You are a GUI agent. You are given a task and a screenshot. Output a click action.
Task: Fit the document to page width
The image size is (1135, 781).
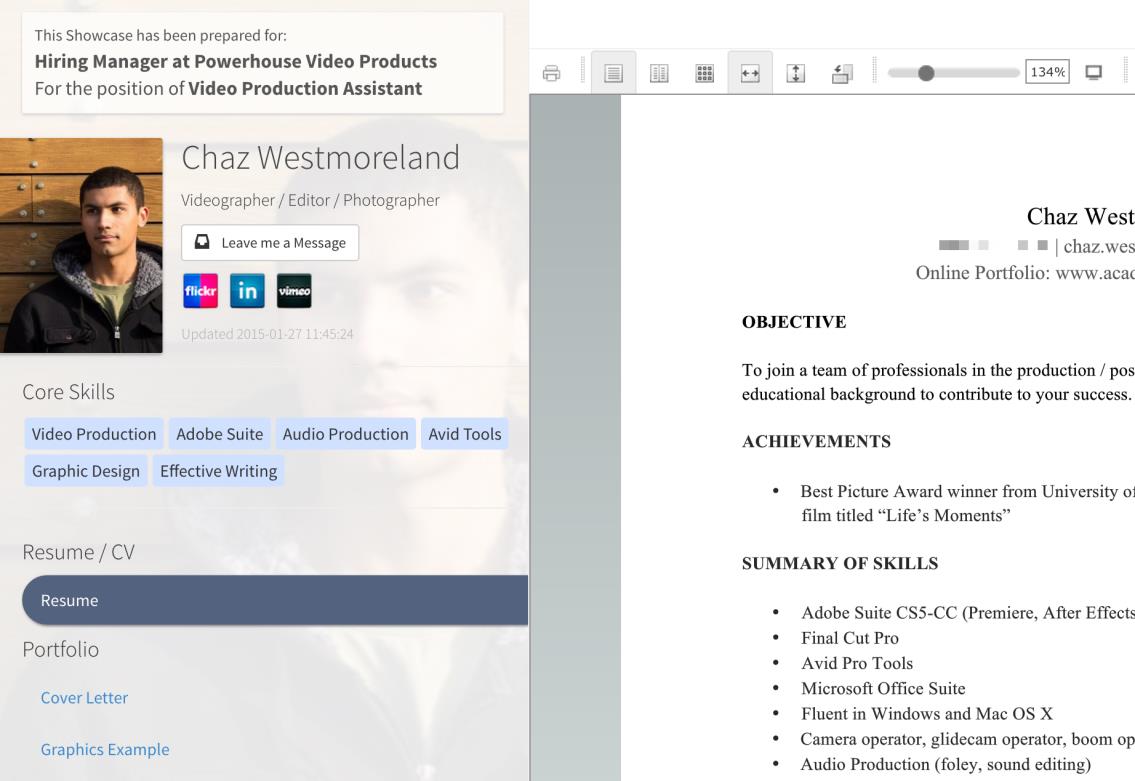coord(750,73)
